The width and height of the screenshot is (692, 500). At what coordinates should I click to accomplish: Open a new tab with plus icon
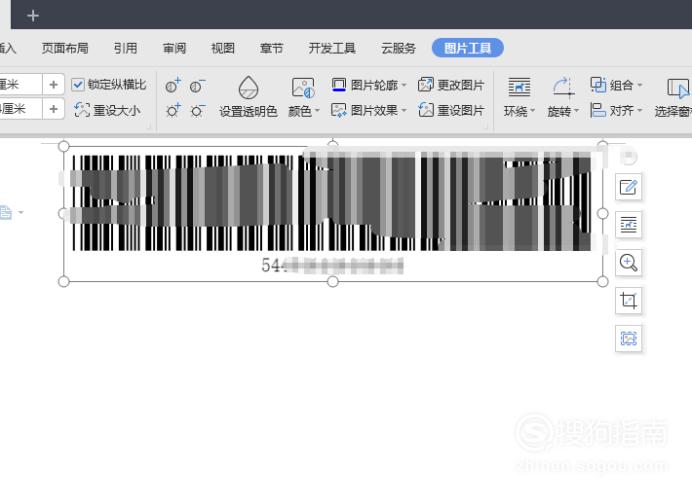pyautogui.click(x=33, y=15)
